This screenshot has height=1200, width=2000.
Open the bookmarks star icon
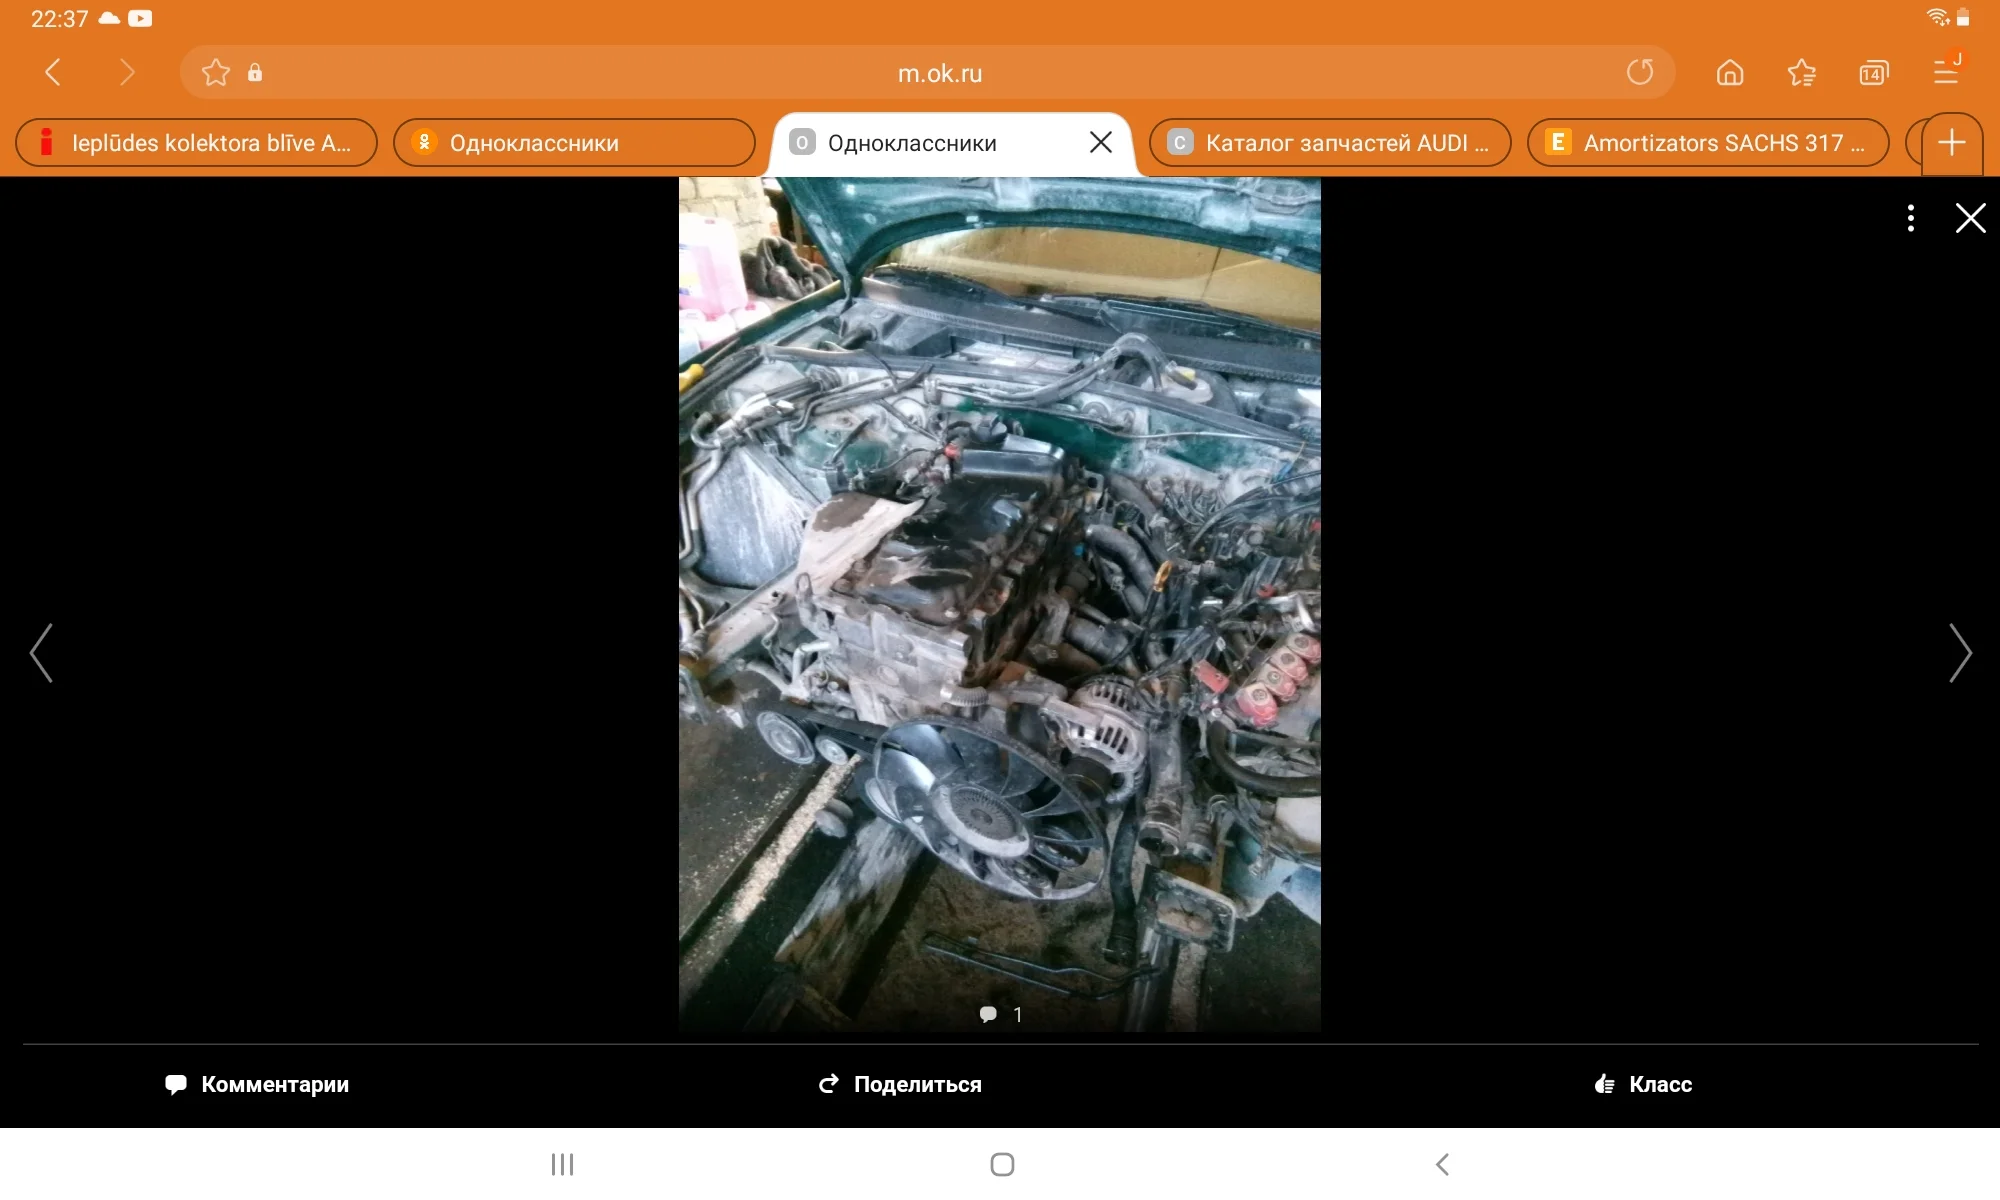pos(1802,72)
